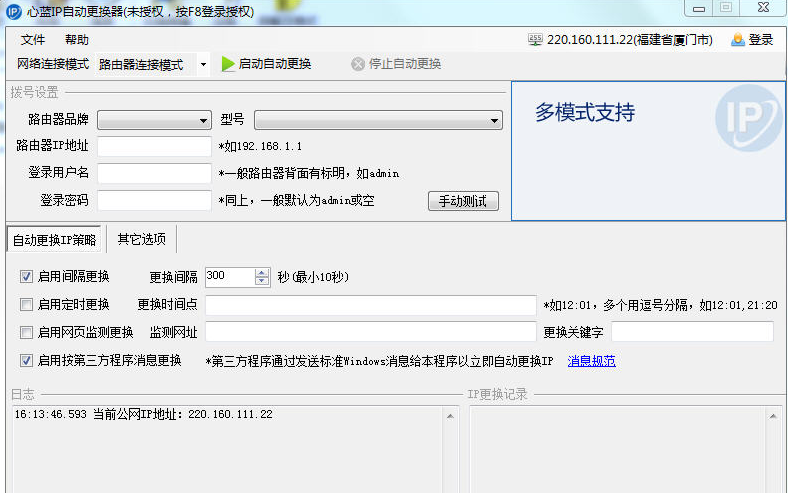The image size is (788, 493).
Task: Open the 消息规范 link
Action: pos(592,361)
